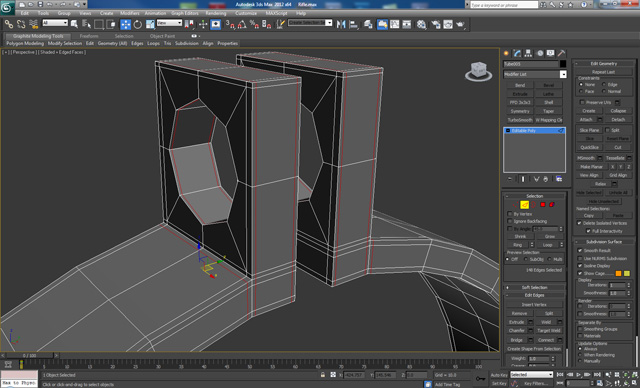This screenshot has height=388, width=640.
Task: Select the Vertex sub-object level icon
Action: tap(516, 205)
